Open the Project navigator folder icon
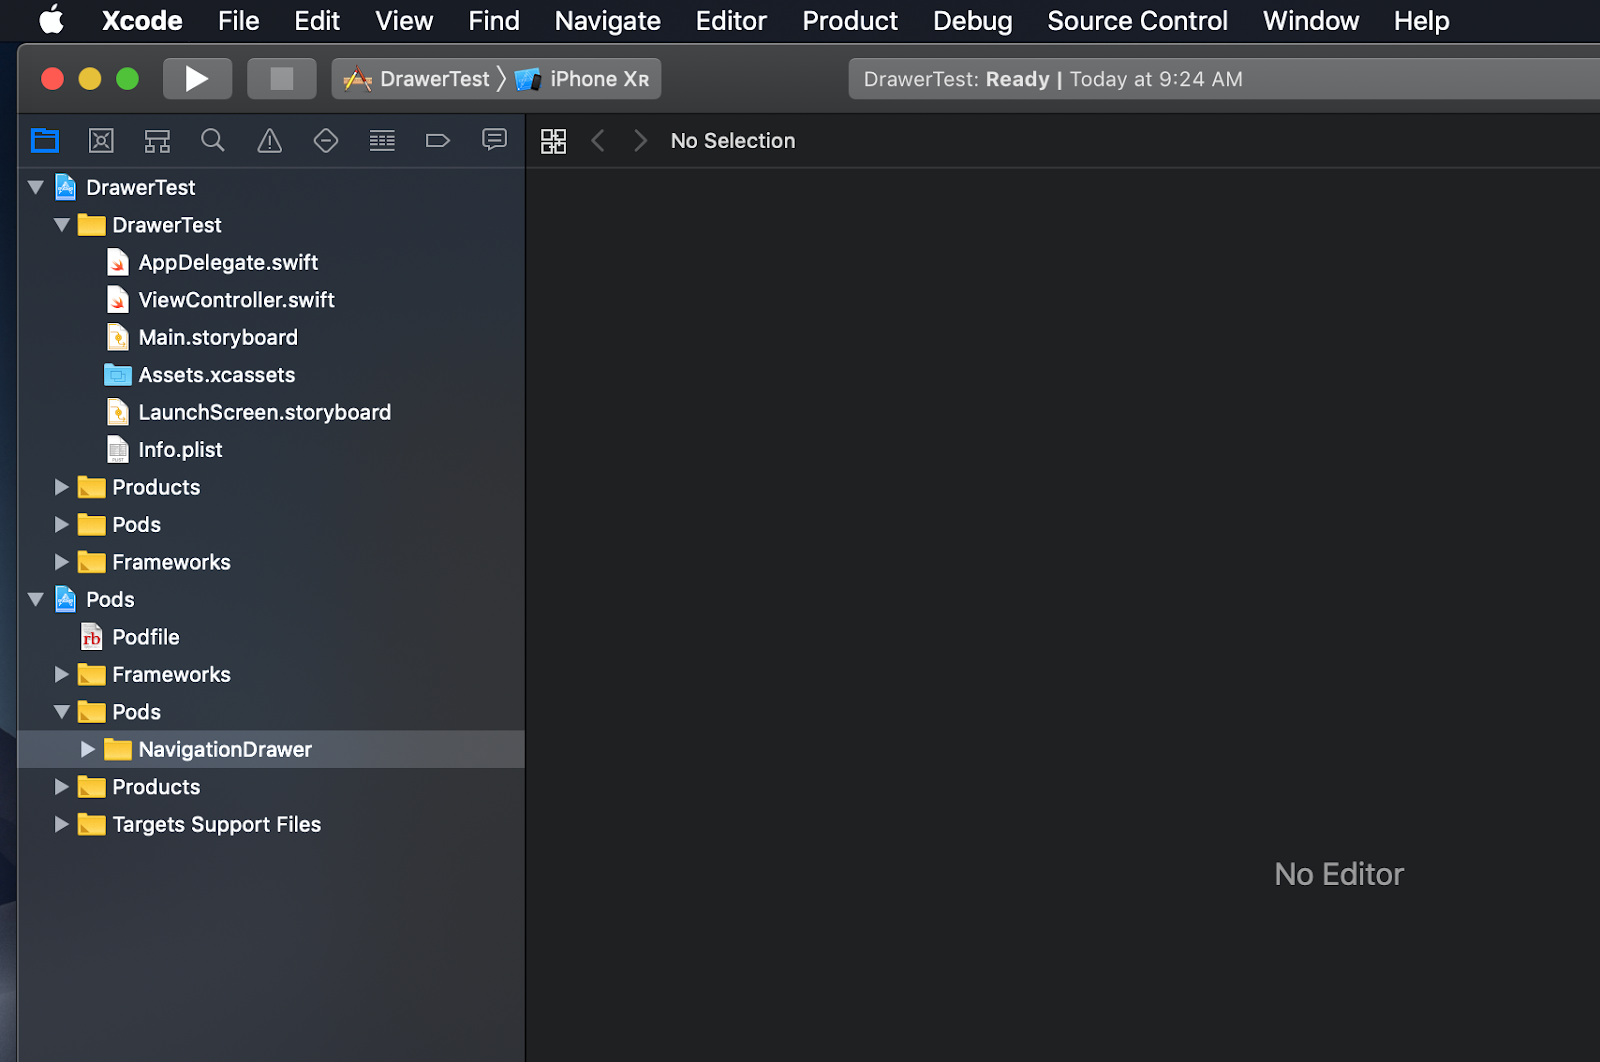 (45, 141)
